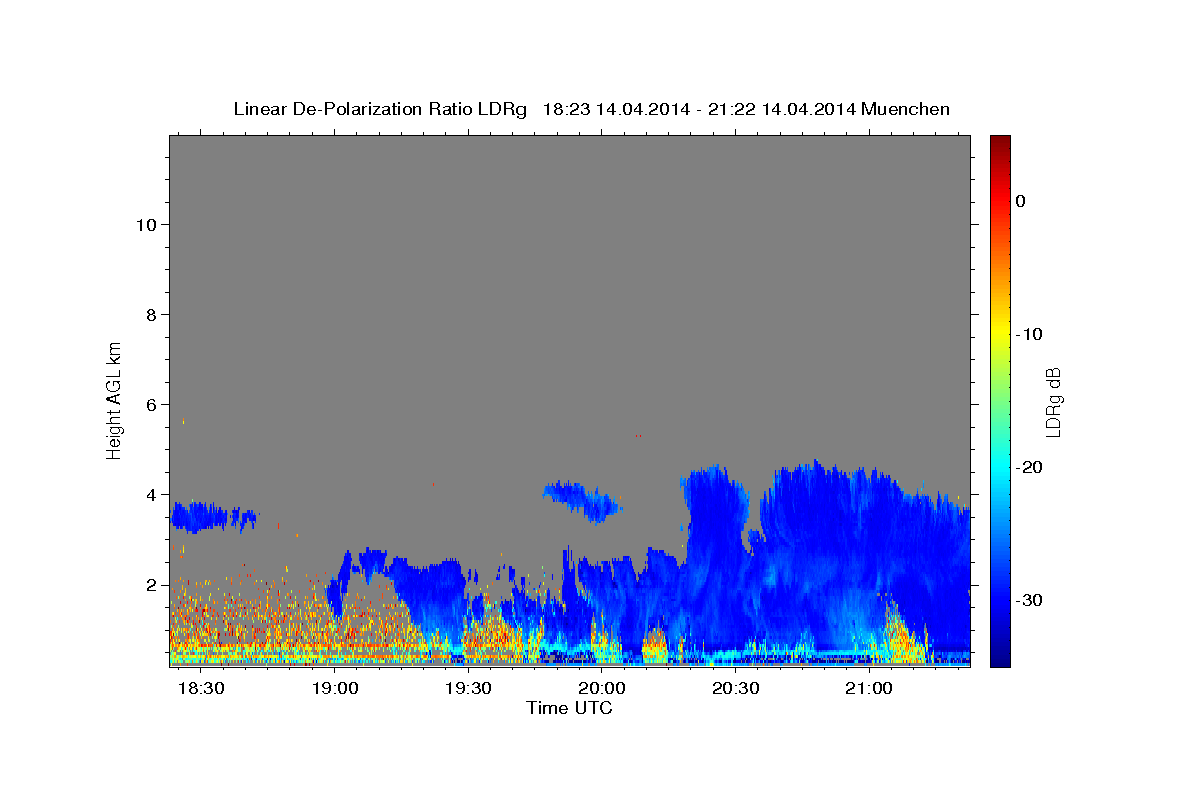Click the 0 dB colorbar label
The width and height of the screenshot is (1200, 800).
[1020, 201]
